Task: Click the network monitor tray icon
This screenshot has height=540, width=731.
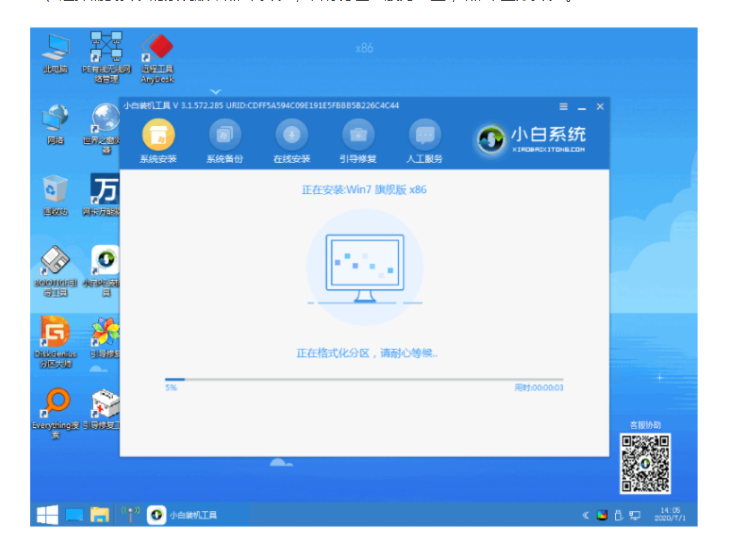Action: [x=634, y=515]
